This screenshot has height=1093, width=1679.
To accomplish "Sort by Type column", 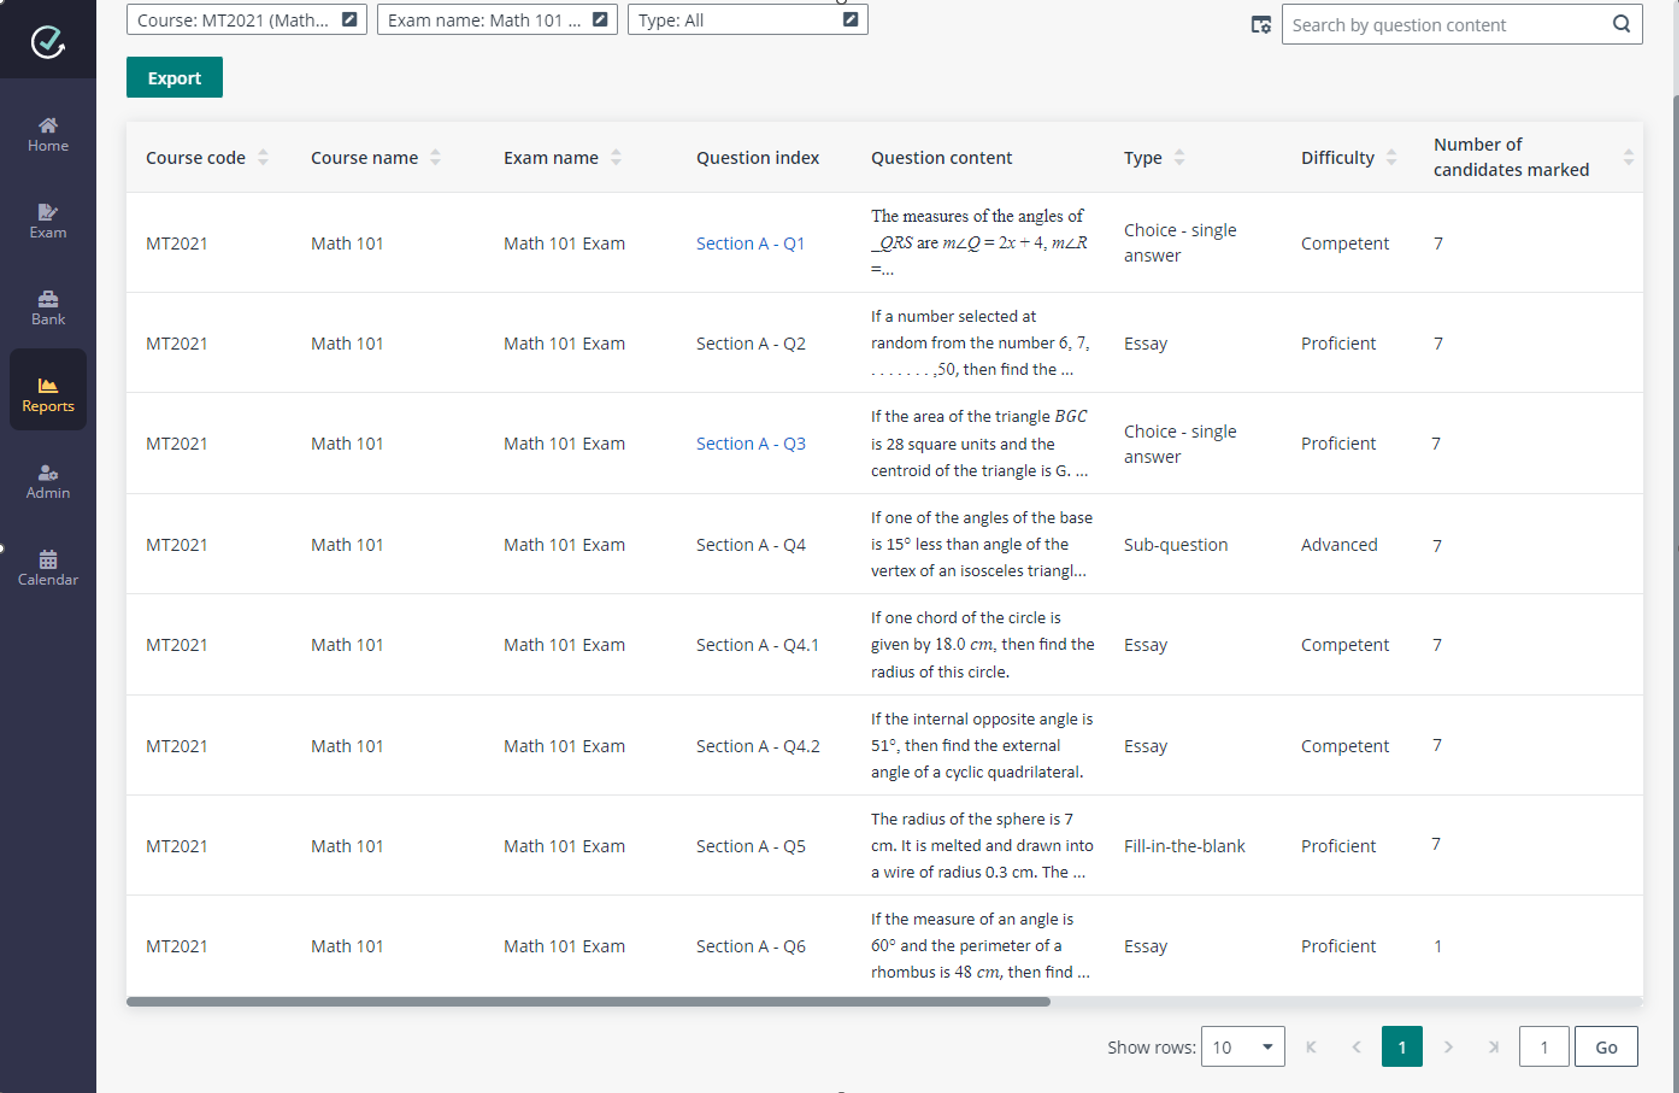I will (x=1179, y=157).
